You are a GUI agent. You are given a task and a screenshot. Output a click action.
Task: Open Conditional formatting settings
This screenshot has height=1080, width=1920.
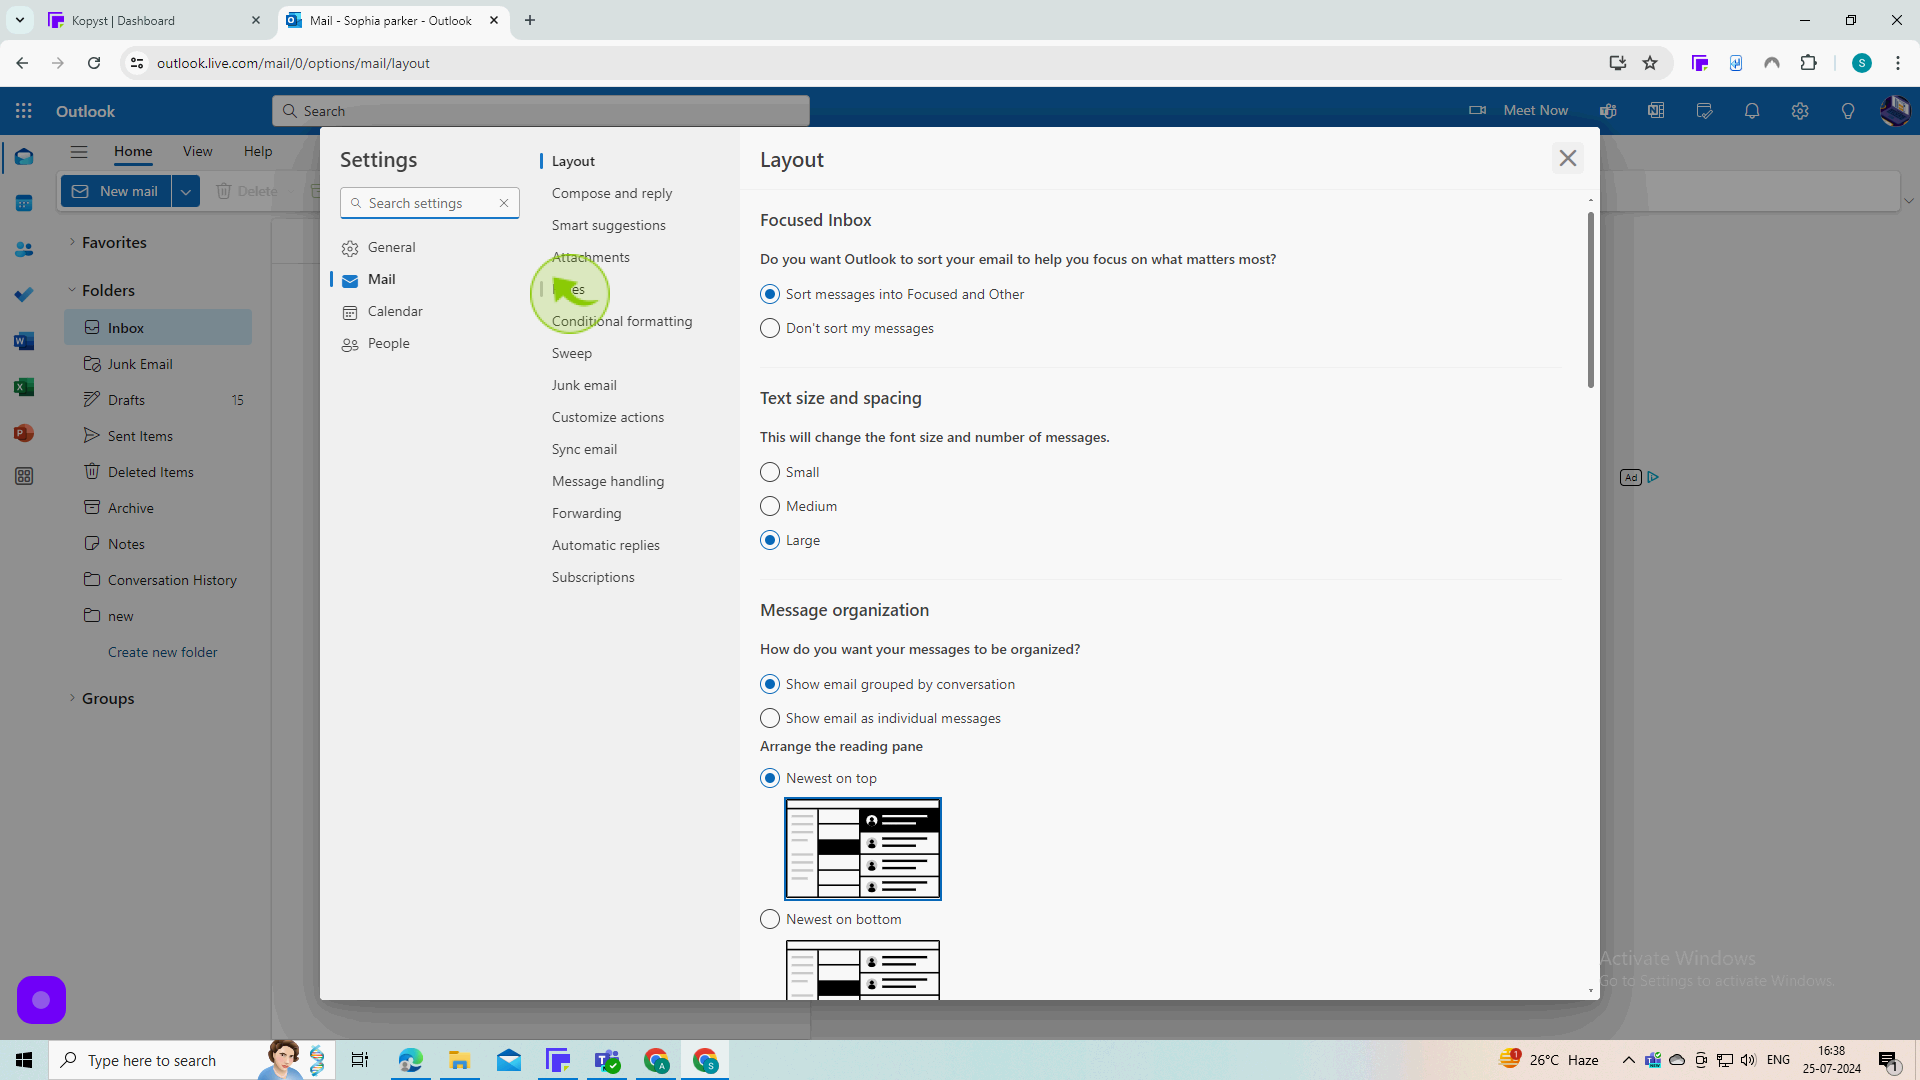pyautogui.click(x=622, y=321)
